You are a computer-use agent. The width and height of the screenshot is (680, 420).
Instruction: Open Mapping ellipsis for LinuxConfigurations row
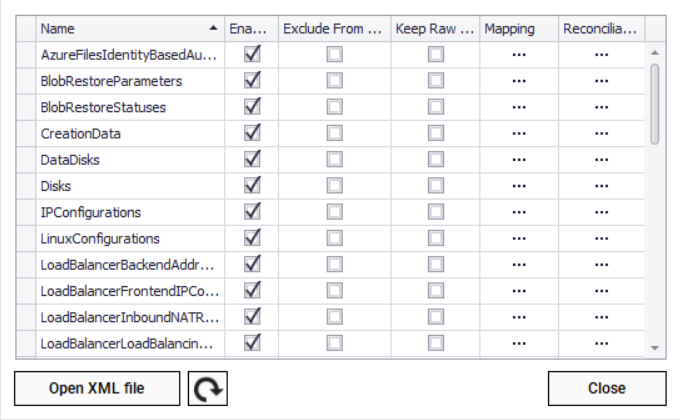pyautogui.click(x=519, y=238)
